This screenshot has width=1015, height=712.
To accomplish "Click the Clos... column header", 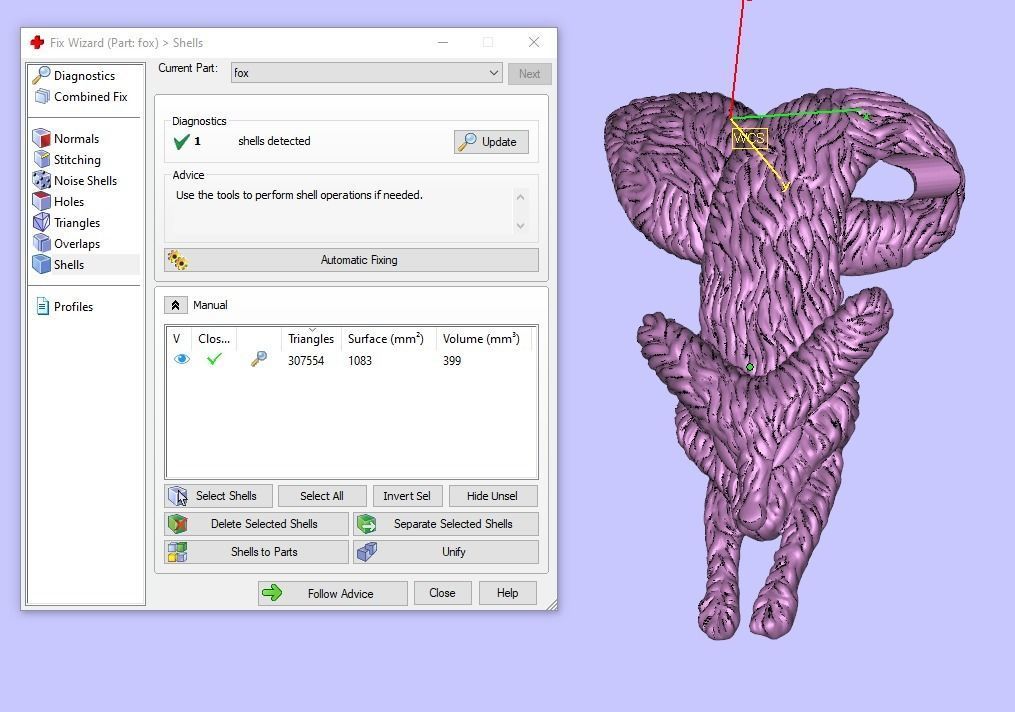I will pos(214,339).
